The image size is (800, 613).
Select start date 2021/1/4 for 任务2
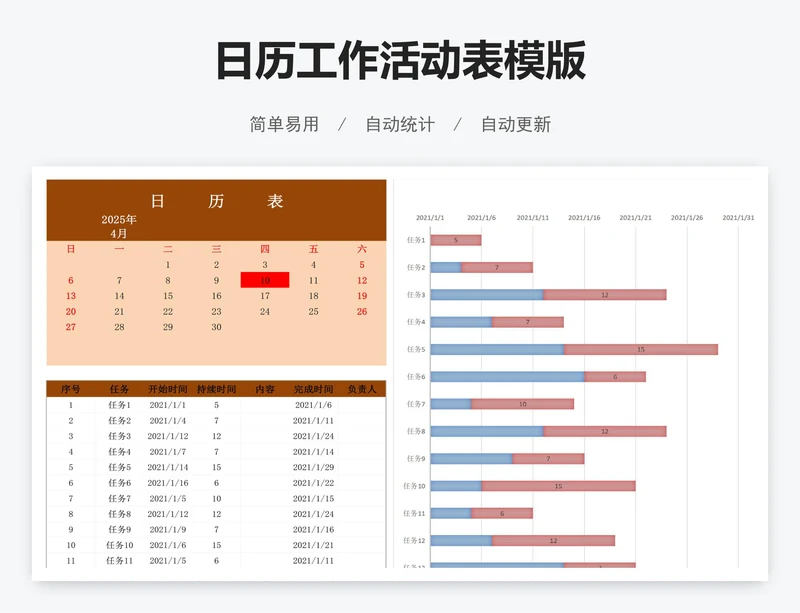[x=168, y=421]
